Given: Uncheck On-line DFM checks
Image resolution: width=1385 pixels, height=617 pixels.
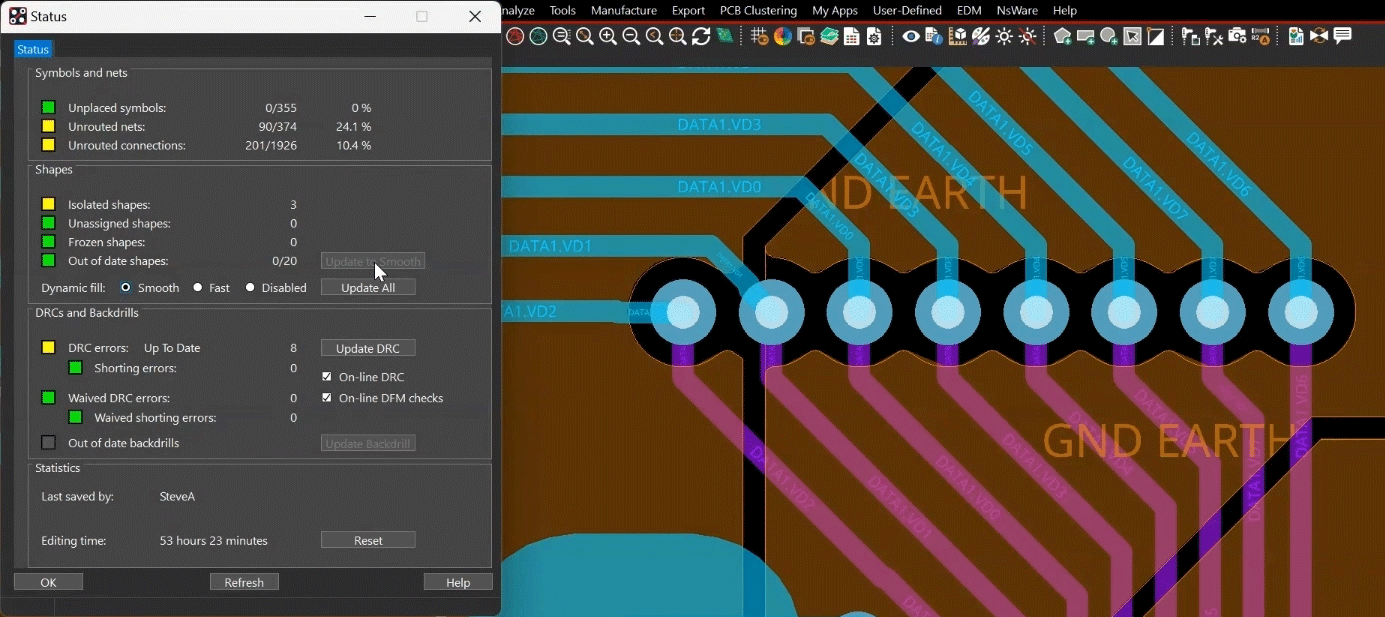Looking at the screenshot, I should [x=327, y=398].
